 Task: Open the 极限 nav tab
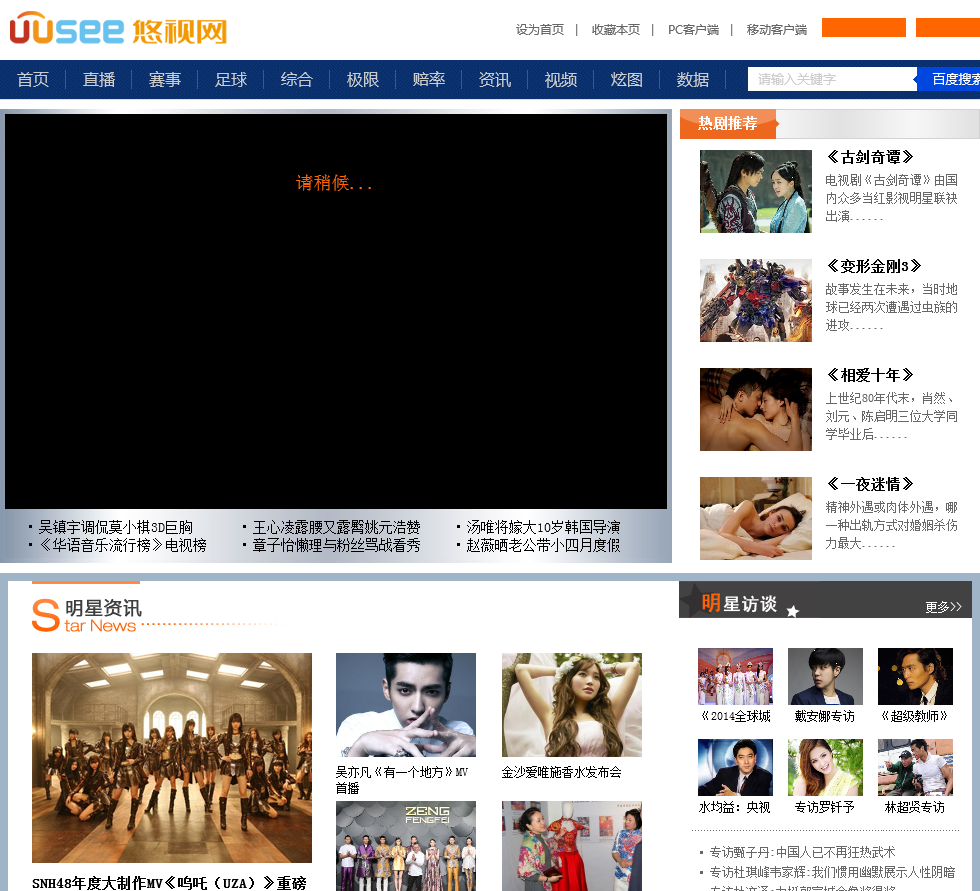pyautogui.click(x=362, y=79)
